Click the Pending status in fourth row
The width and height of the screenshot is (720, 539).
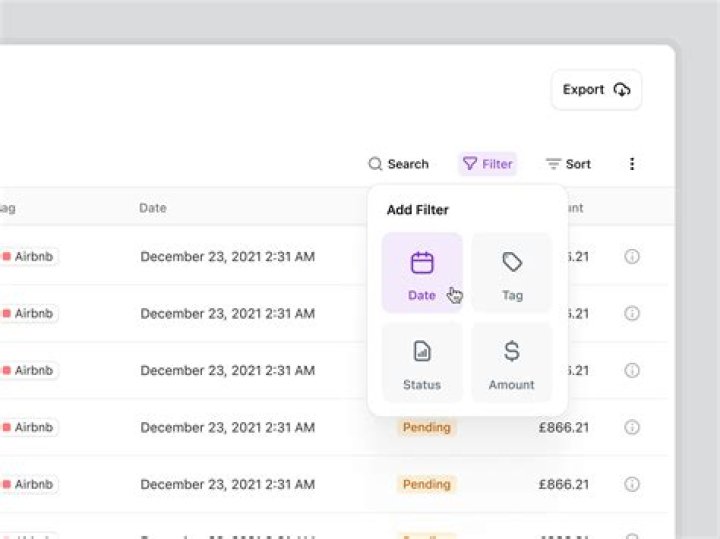(426, 427)
